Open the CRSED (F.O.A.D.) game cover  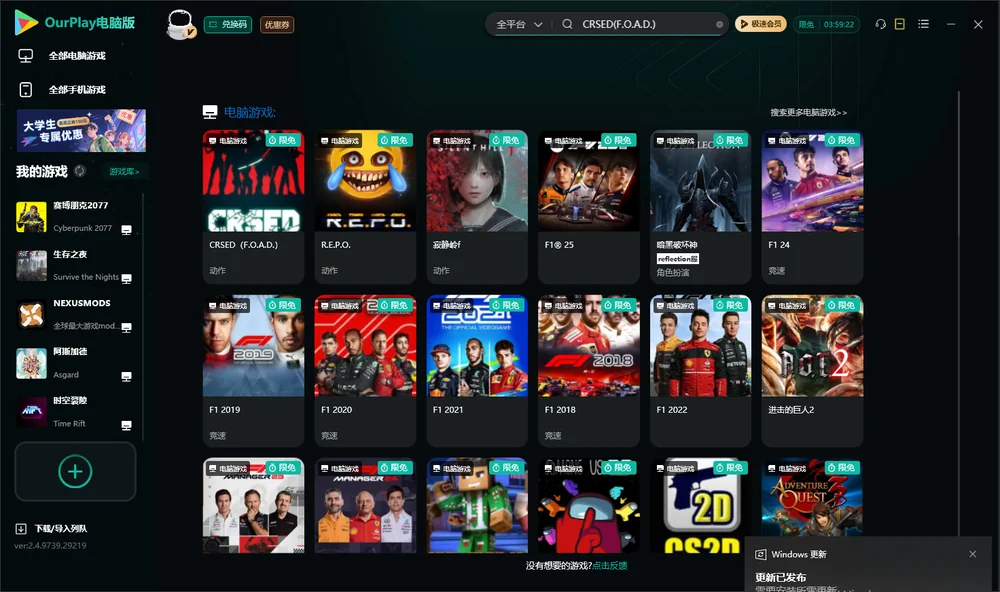click(253, 181)
